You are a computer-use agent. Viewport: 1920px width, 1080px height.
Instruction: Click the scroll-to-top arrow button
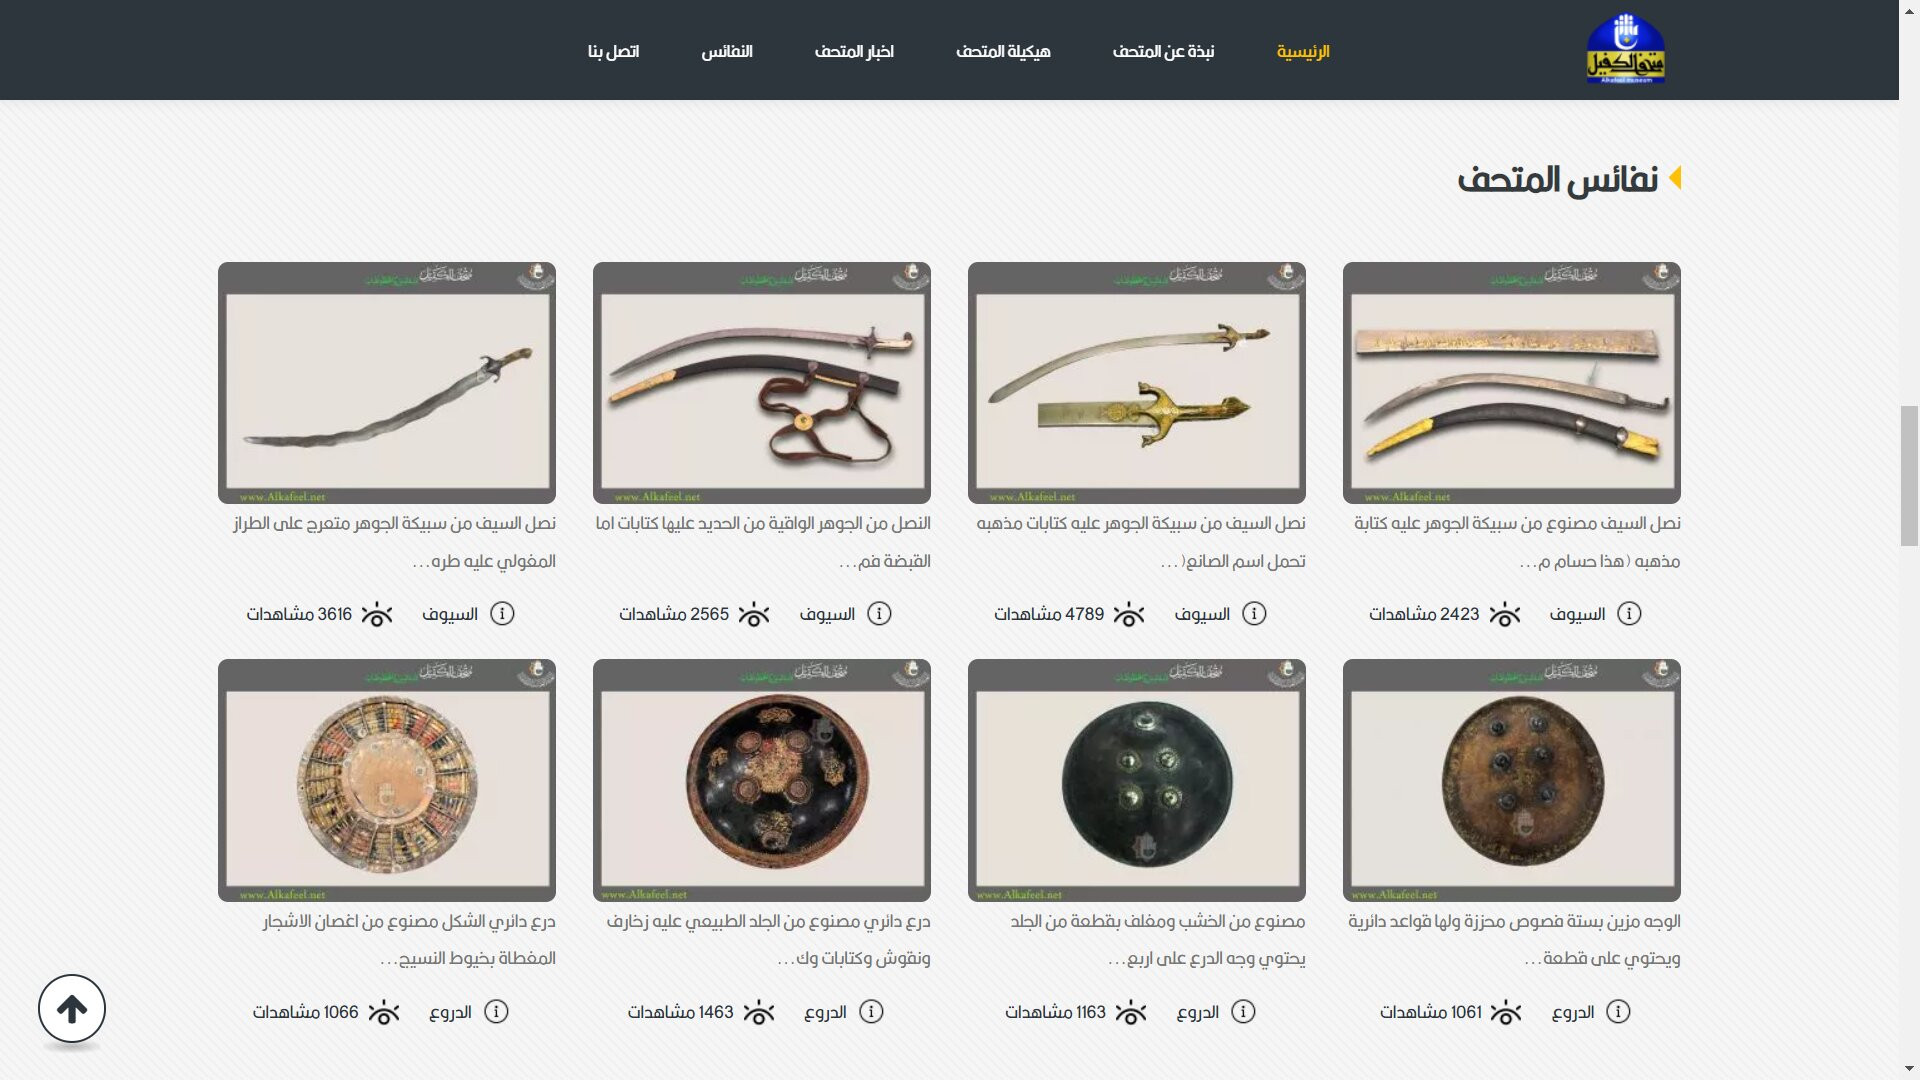coord(72,1009)
